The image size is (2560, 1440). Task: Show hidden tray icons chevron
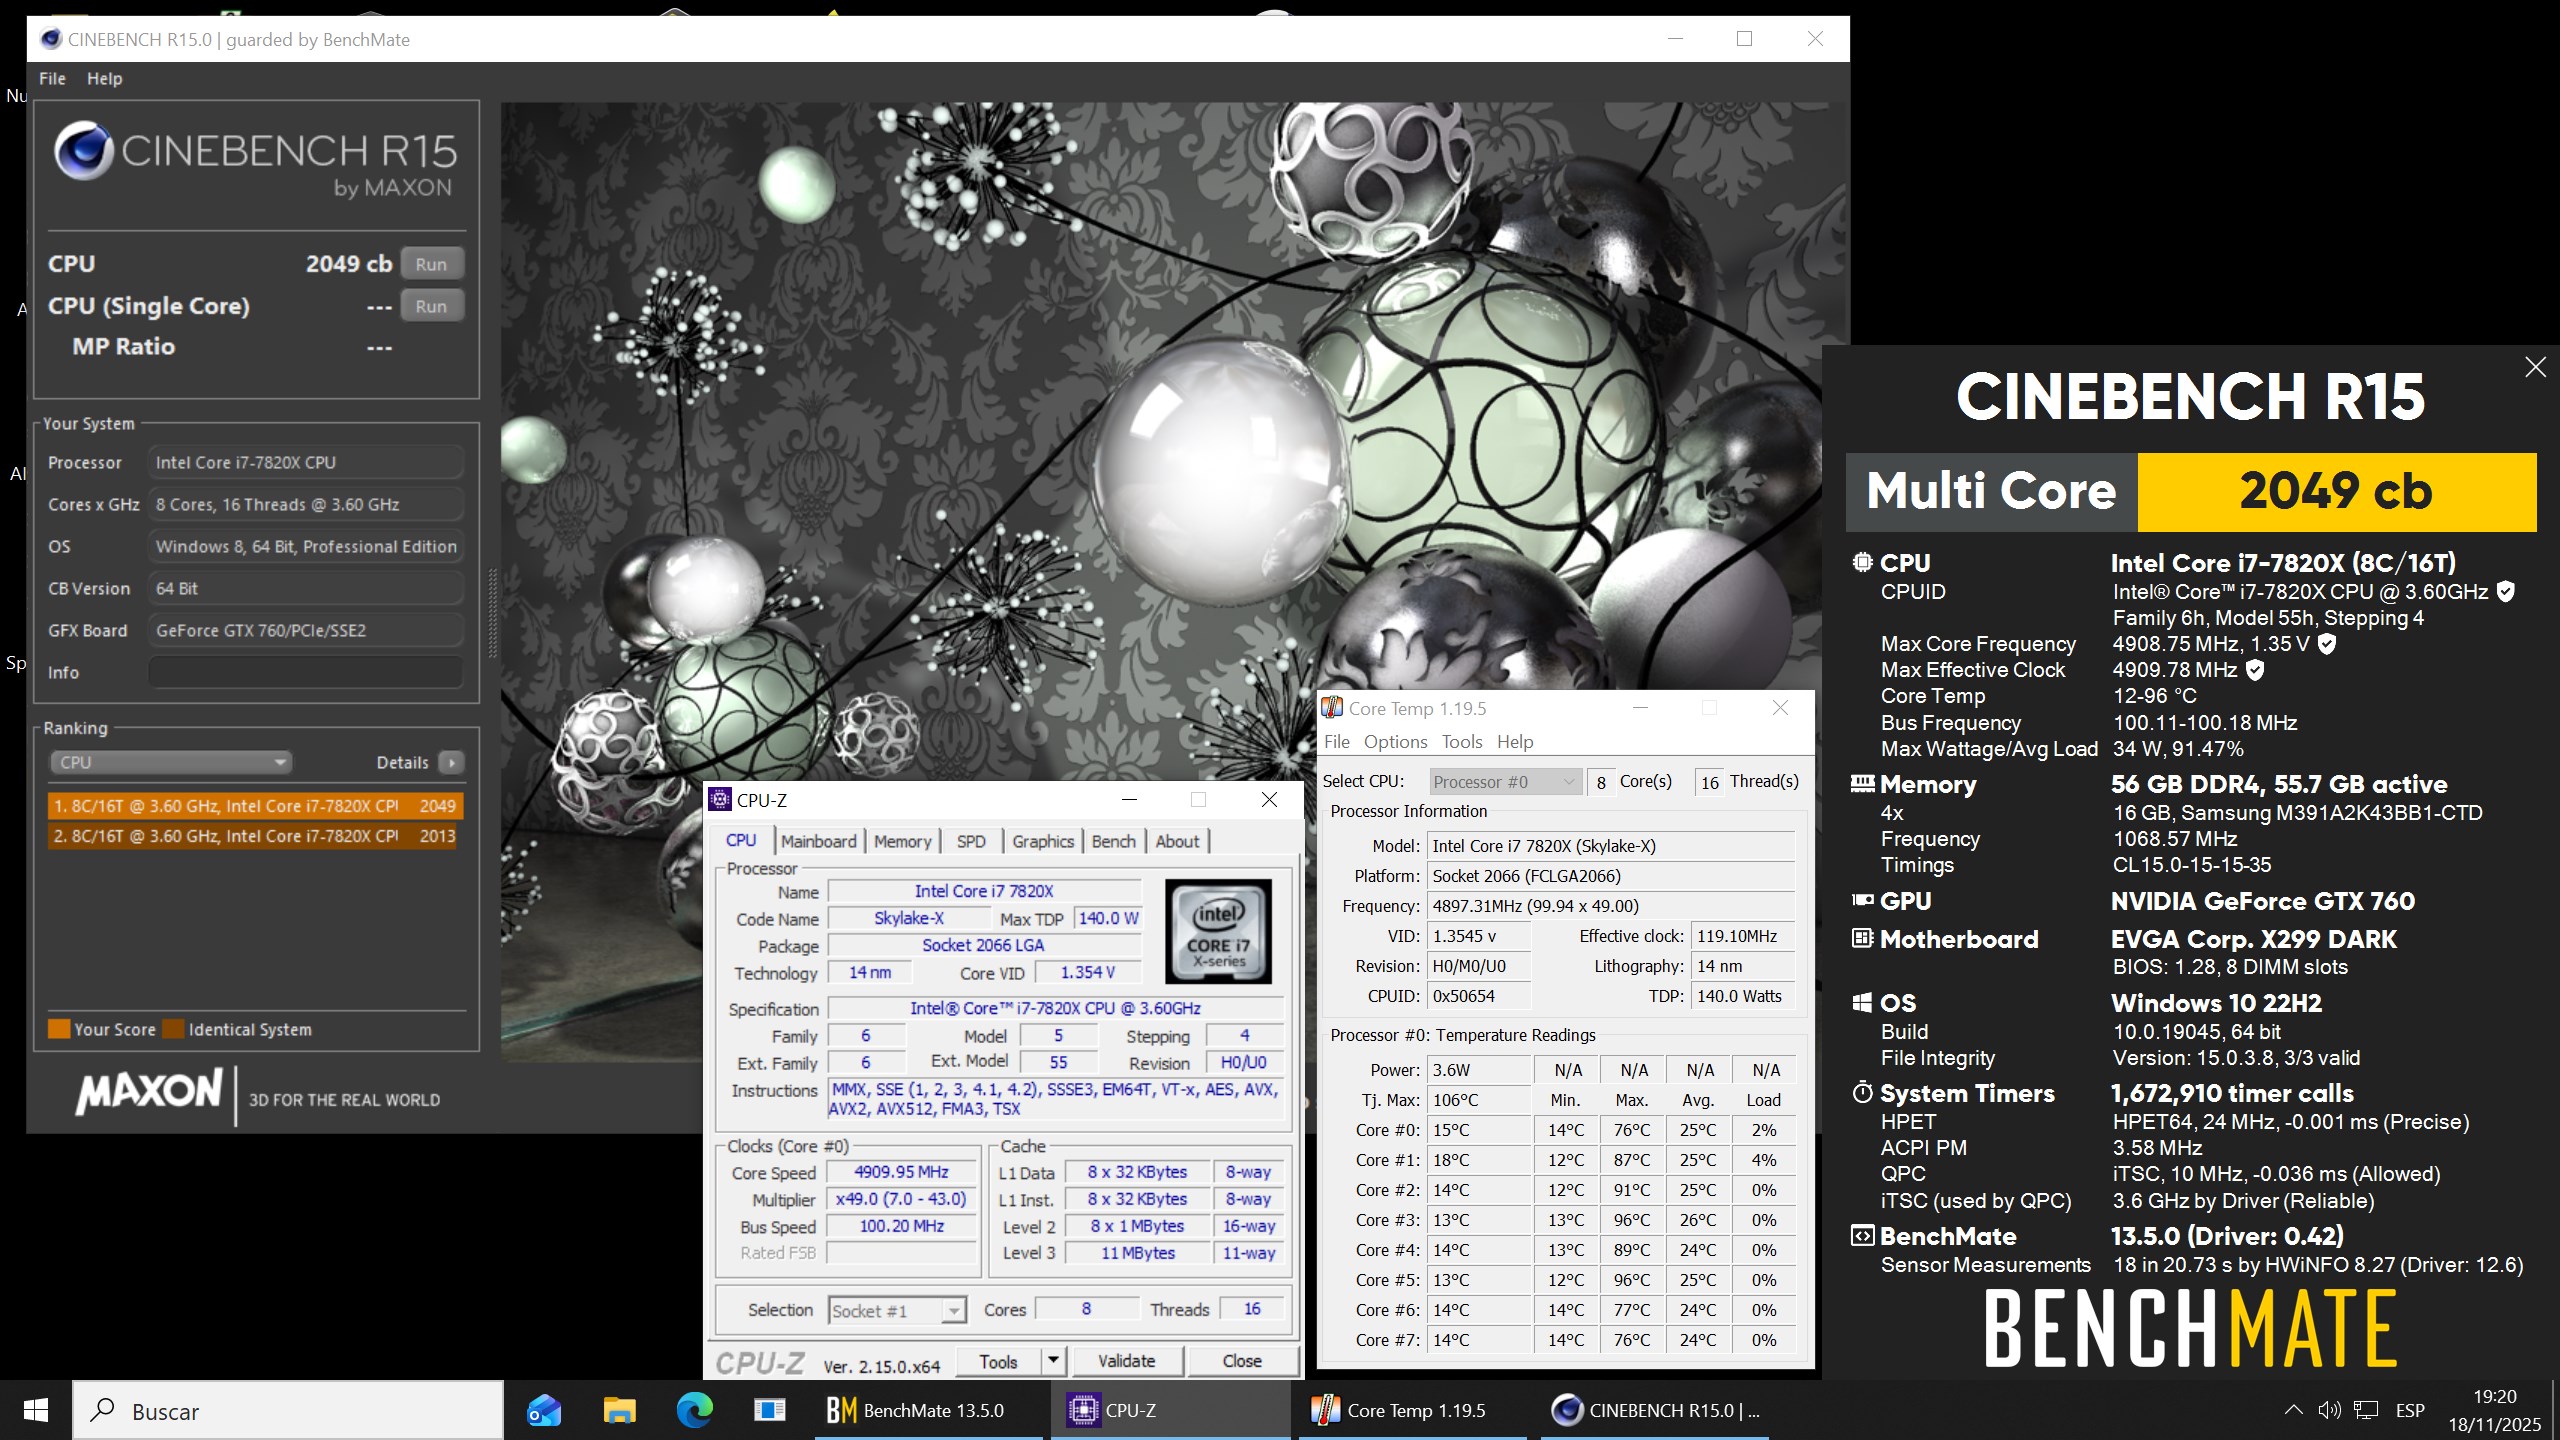coord(2293,1410)
